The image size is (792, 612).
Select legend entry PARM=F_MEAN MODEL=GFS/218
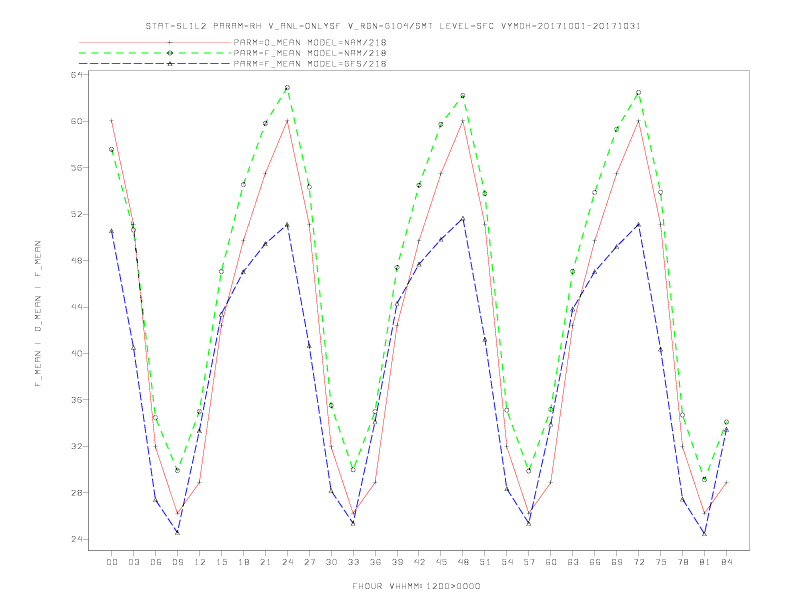click(310, 64)
